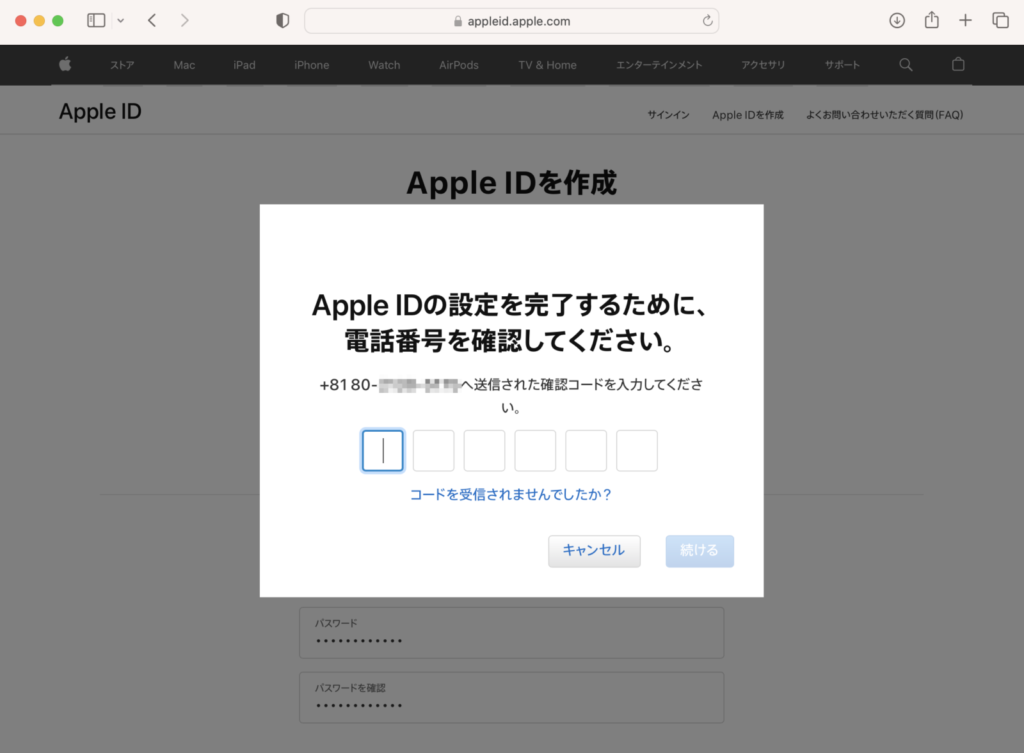This screenshot has width=1024, height=753.
Task: Open the ストア menu item
Action: click(122, 65)
